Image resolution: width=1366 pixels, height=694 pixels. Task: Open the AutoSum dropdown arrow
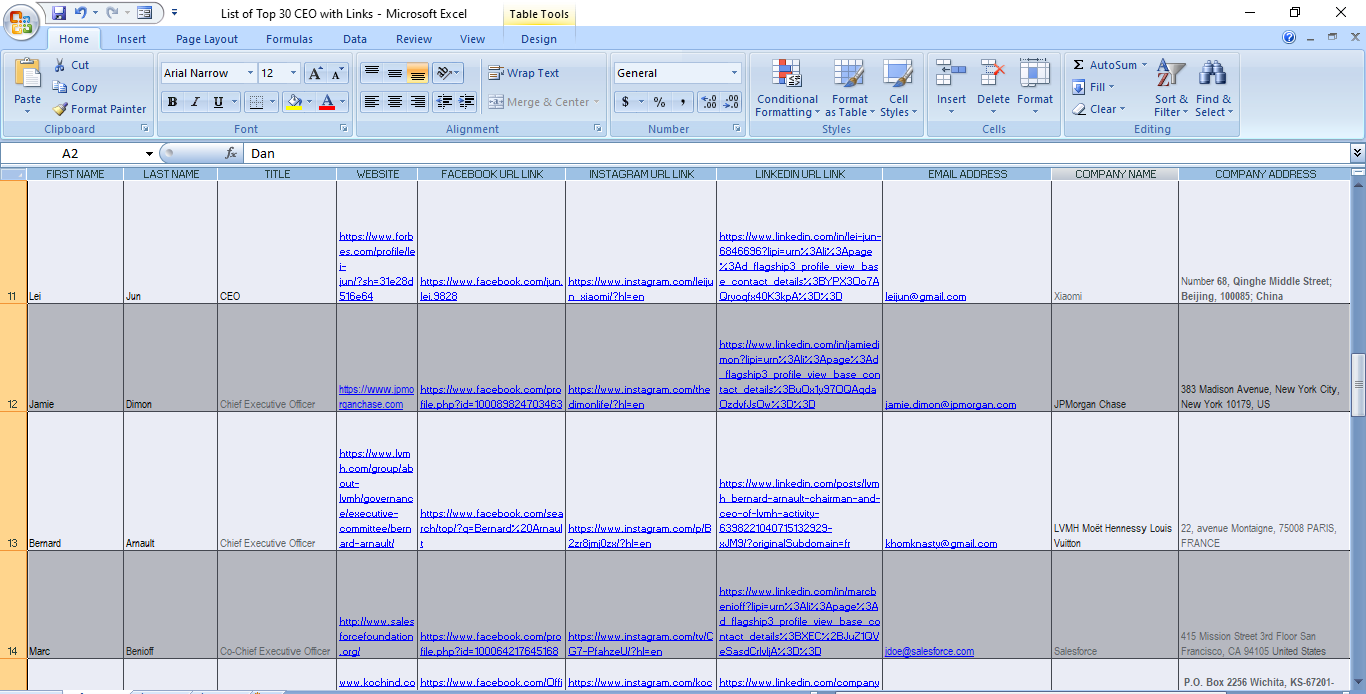coord(1144,65)
